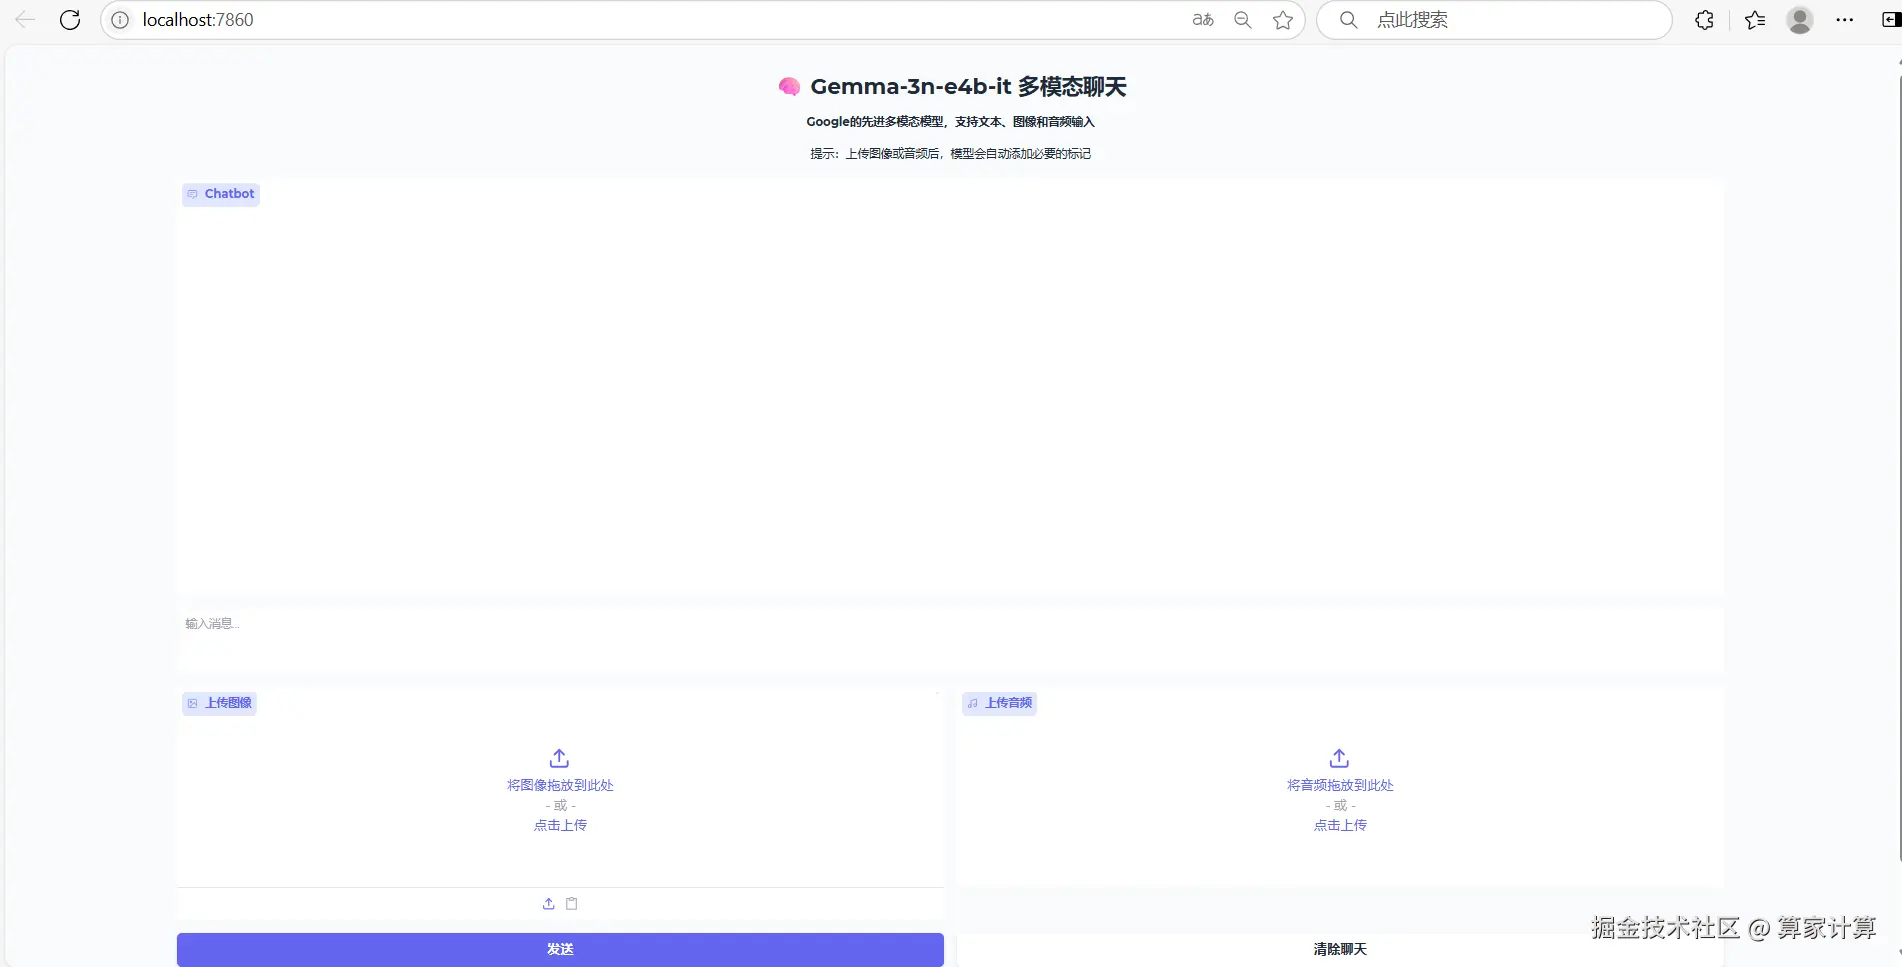Image resolution: width=1902 pixels, height=967 pixels.
Task: Click the zoom out magnifier icon
Action: (x=1243, y=20)
